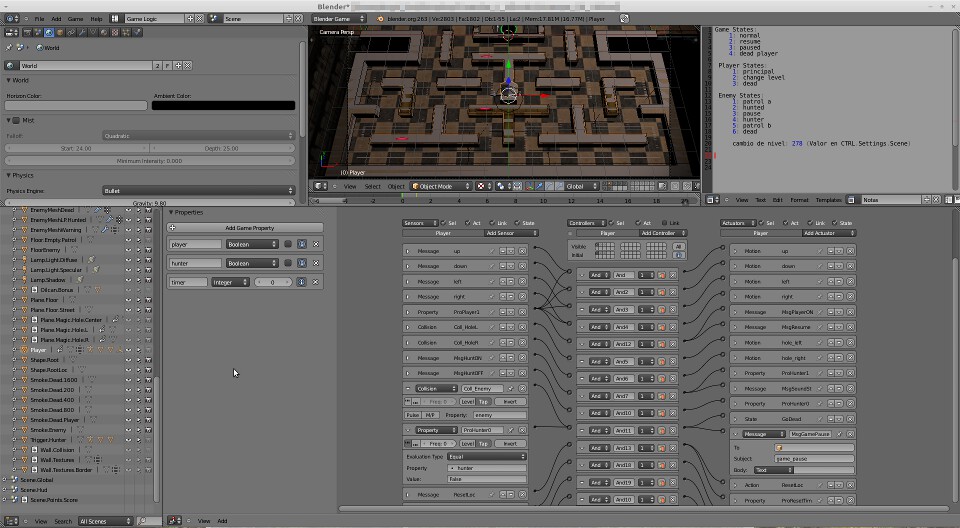This screenshot has width=960, height=528.
Task: Open the Blender Game engine dropdown
Action: pos(339,19)
